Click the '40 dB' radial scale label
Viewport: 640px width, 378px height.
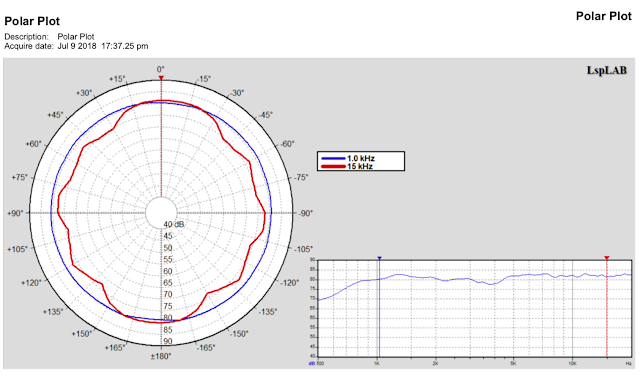(x=174, y=225)
